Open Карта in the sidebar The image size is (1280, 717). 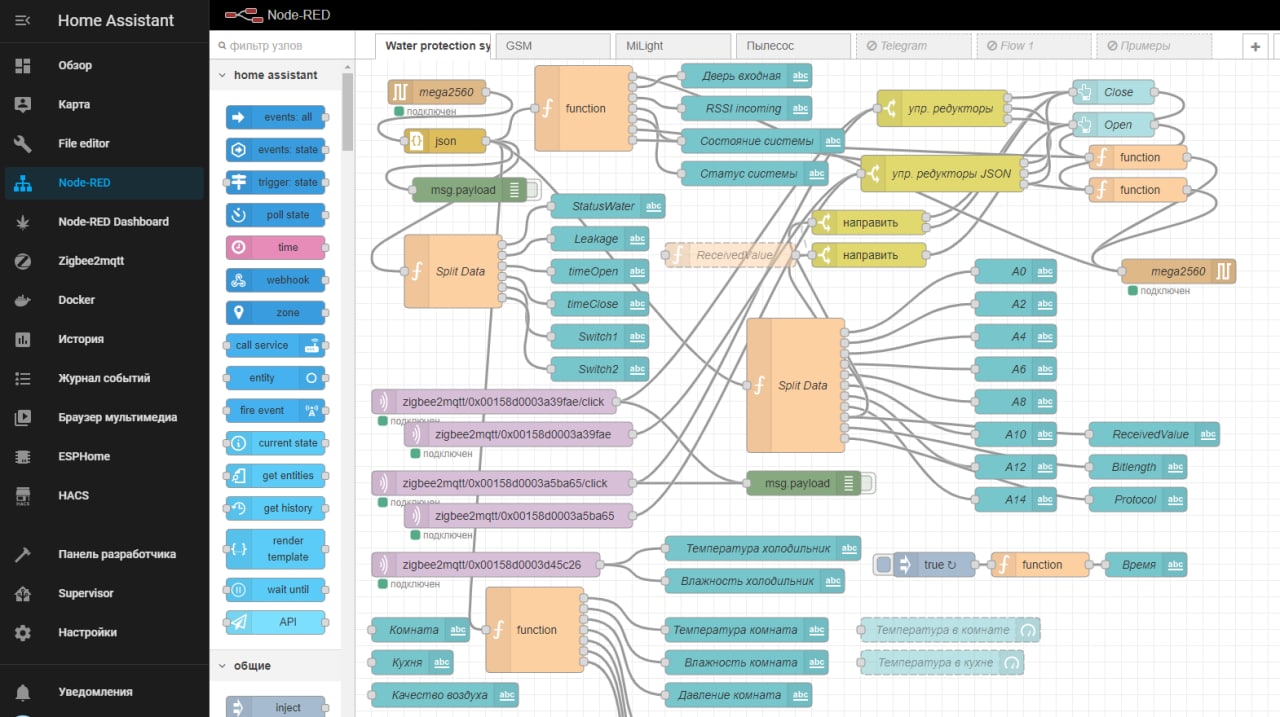(104, 104)
